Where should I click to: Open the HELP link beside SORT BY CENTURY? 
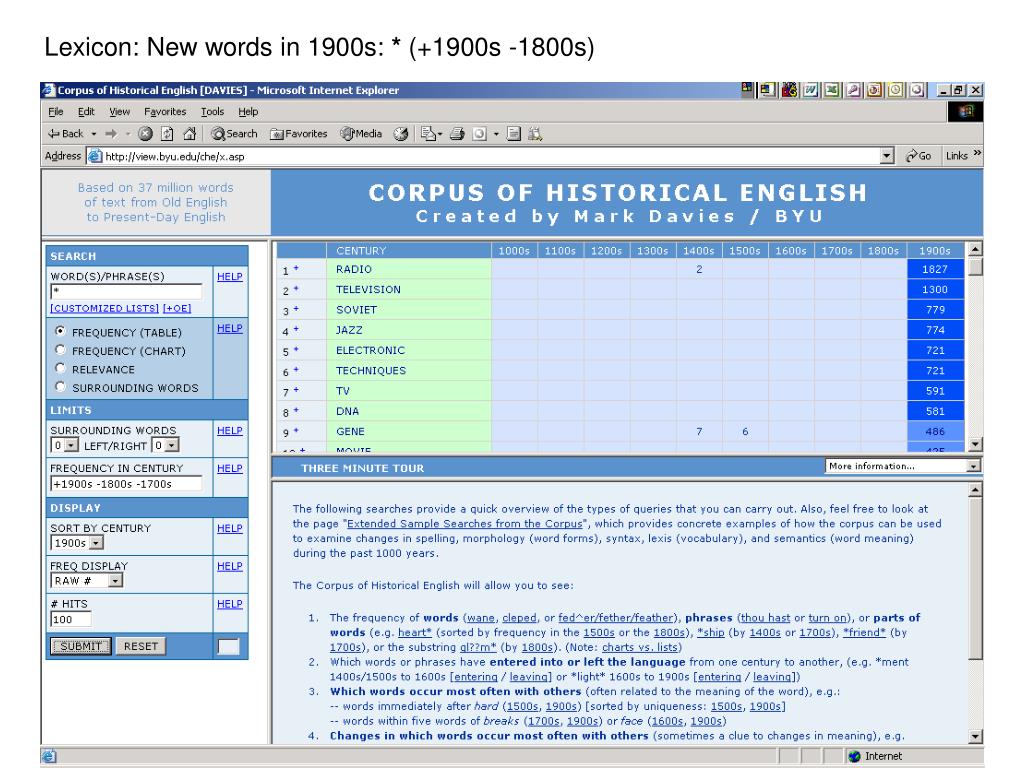click(x=230, y=528)
